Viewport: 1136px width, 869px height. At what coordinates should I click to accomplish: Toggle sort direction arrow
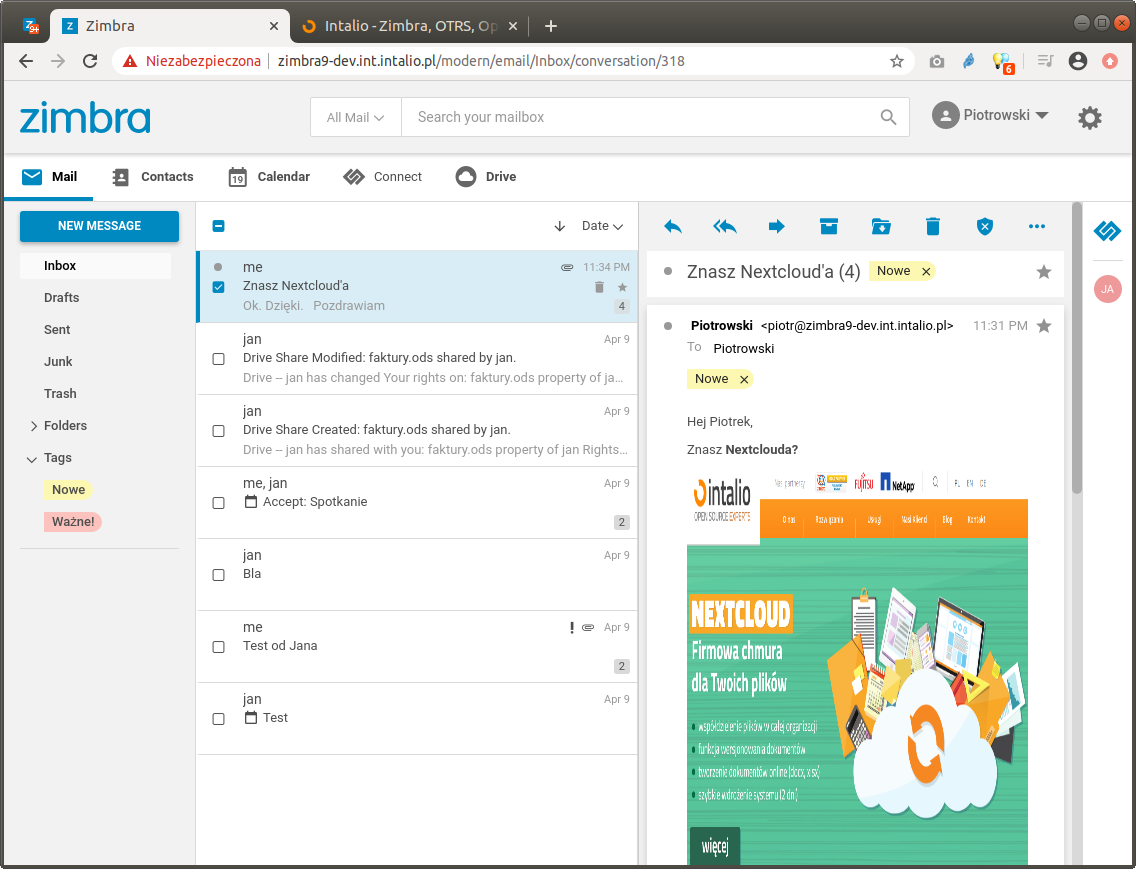[559, 226]
